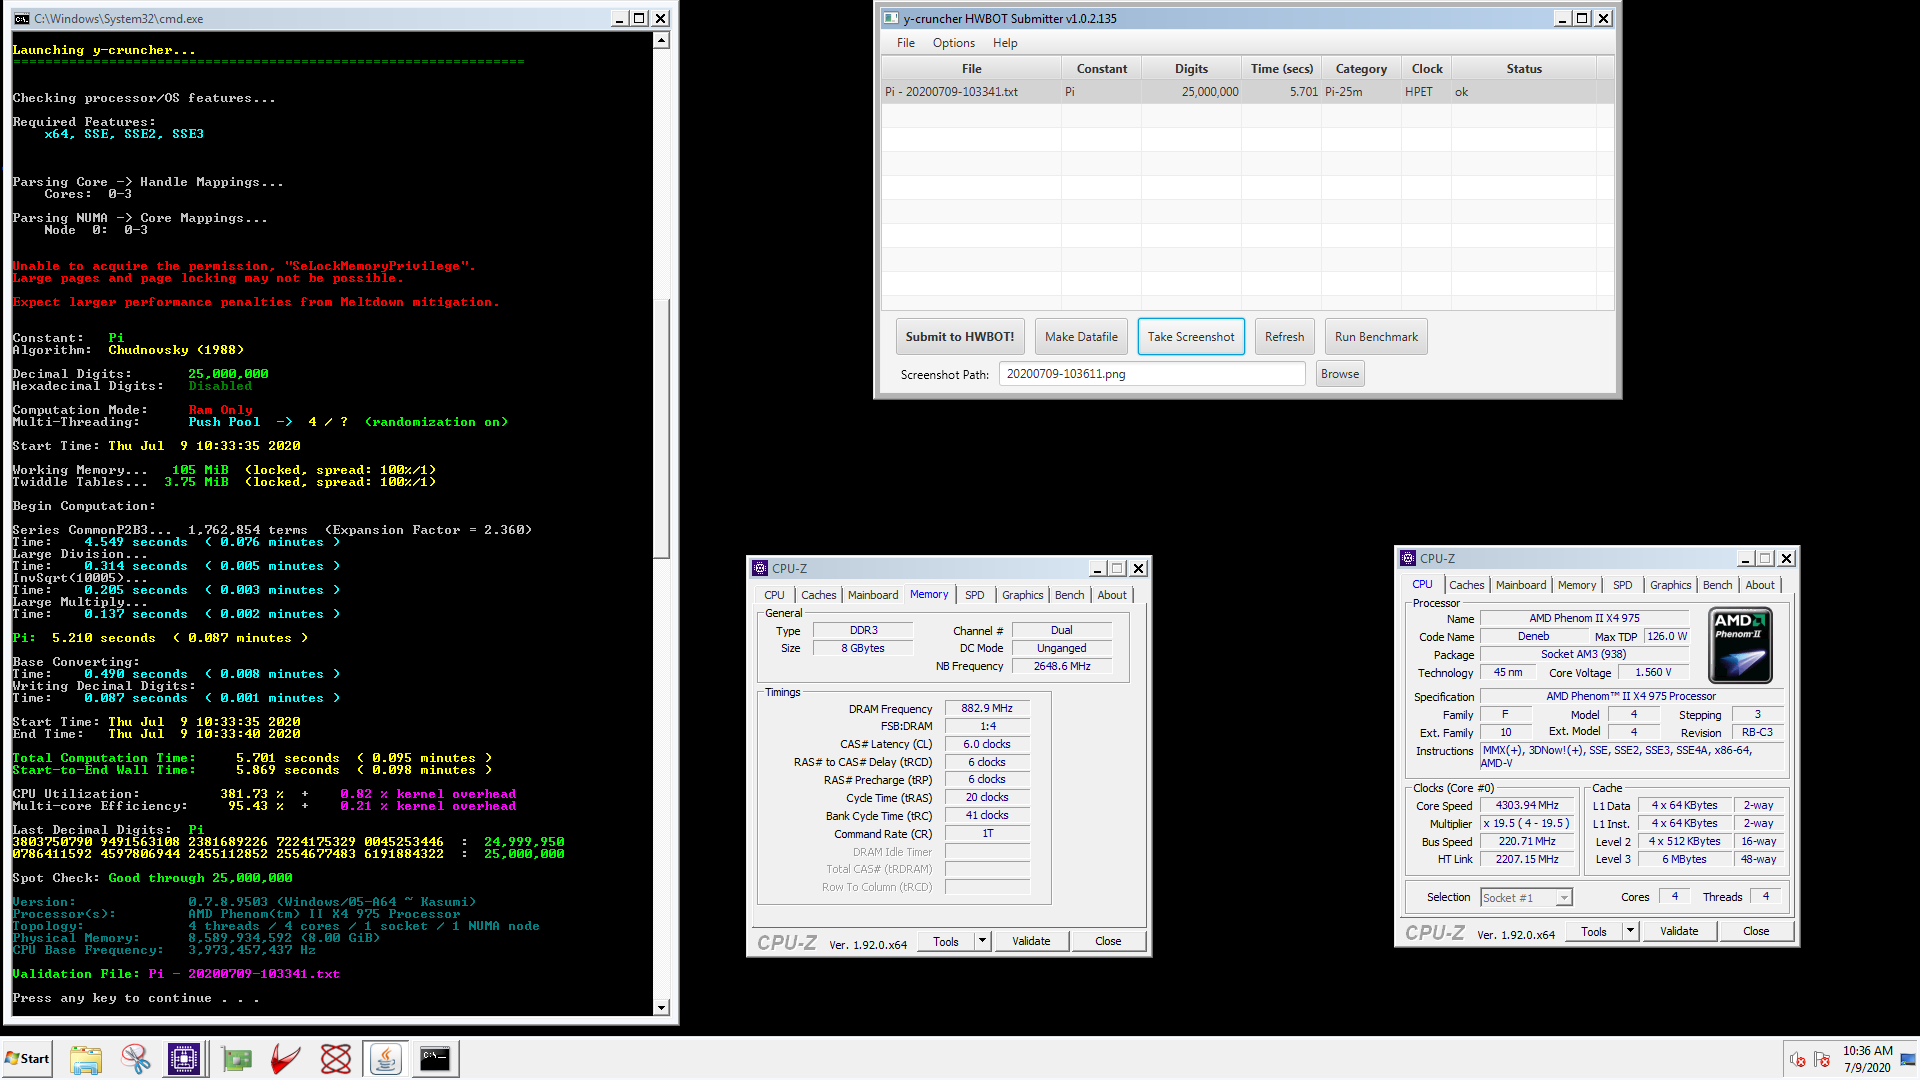Screen dimensions: 1920x1080
Task: Switch to CPU tab in CPU-Z Memory window
Action: 774,595
